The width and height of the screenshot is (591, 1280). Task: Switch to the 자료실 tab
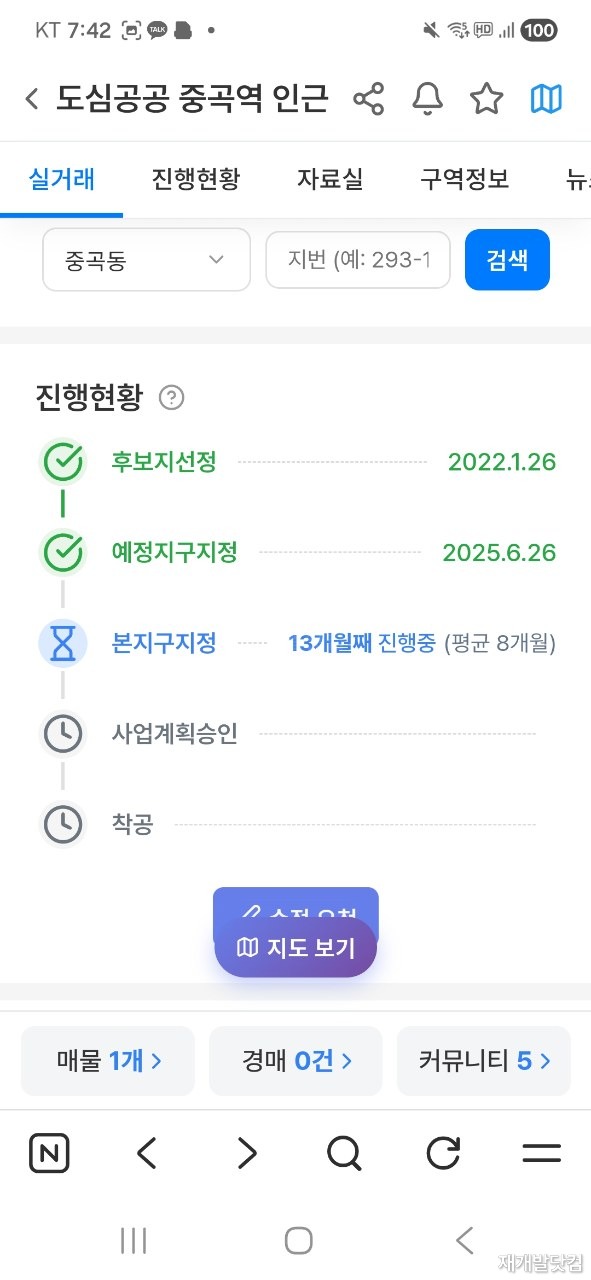point(330,179)
